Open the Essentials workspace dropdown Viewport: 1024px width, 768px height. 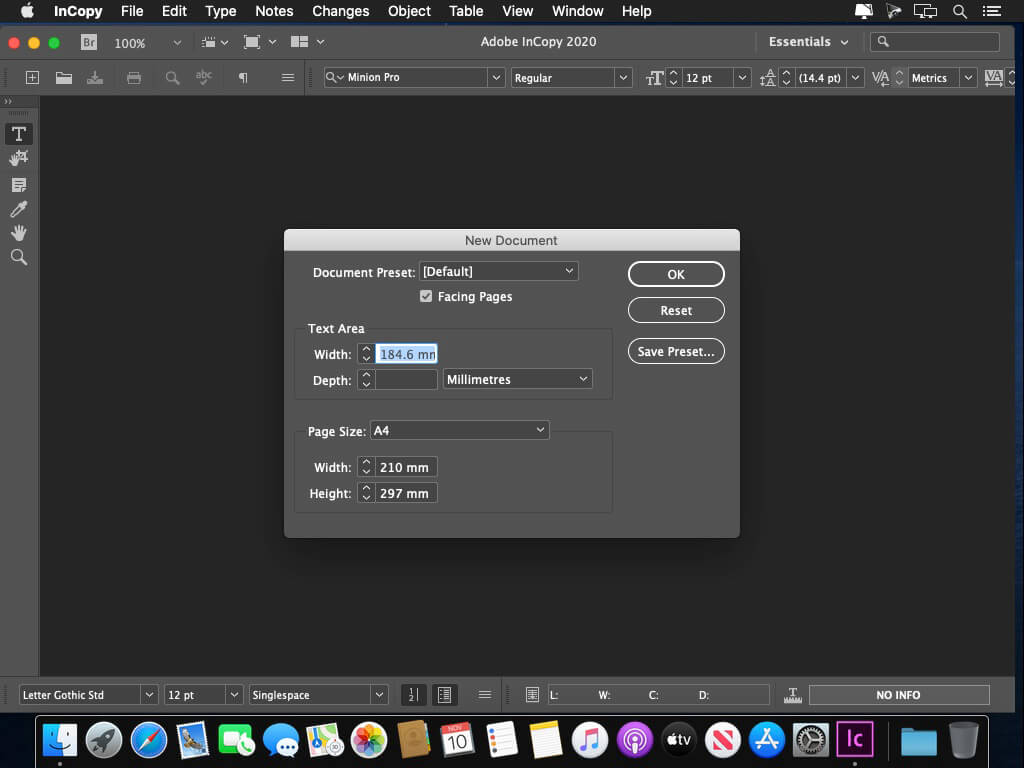[x=808, y=42]
